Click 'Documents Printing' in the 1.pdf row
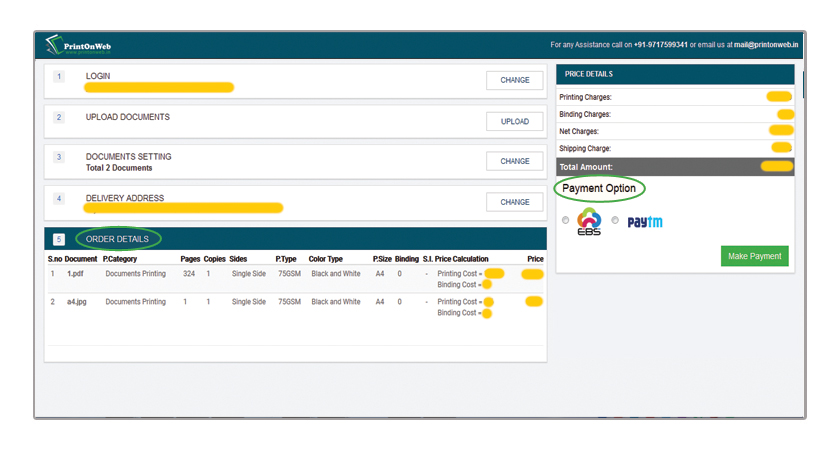Image resolution: width=840 pixels, height=450 pixels. (x=136, y=274)
